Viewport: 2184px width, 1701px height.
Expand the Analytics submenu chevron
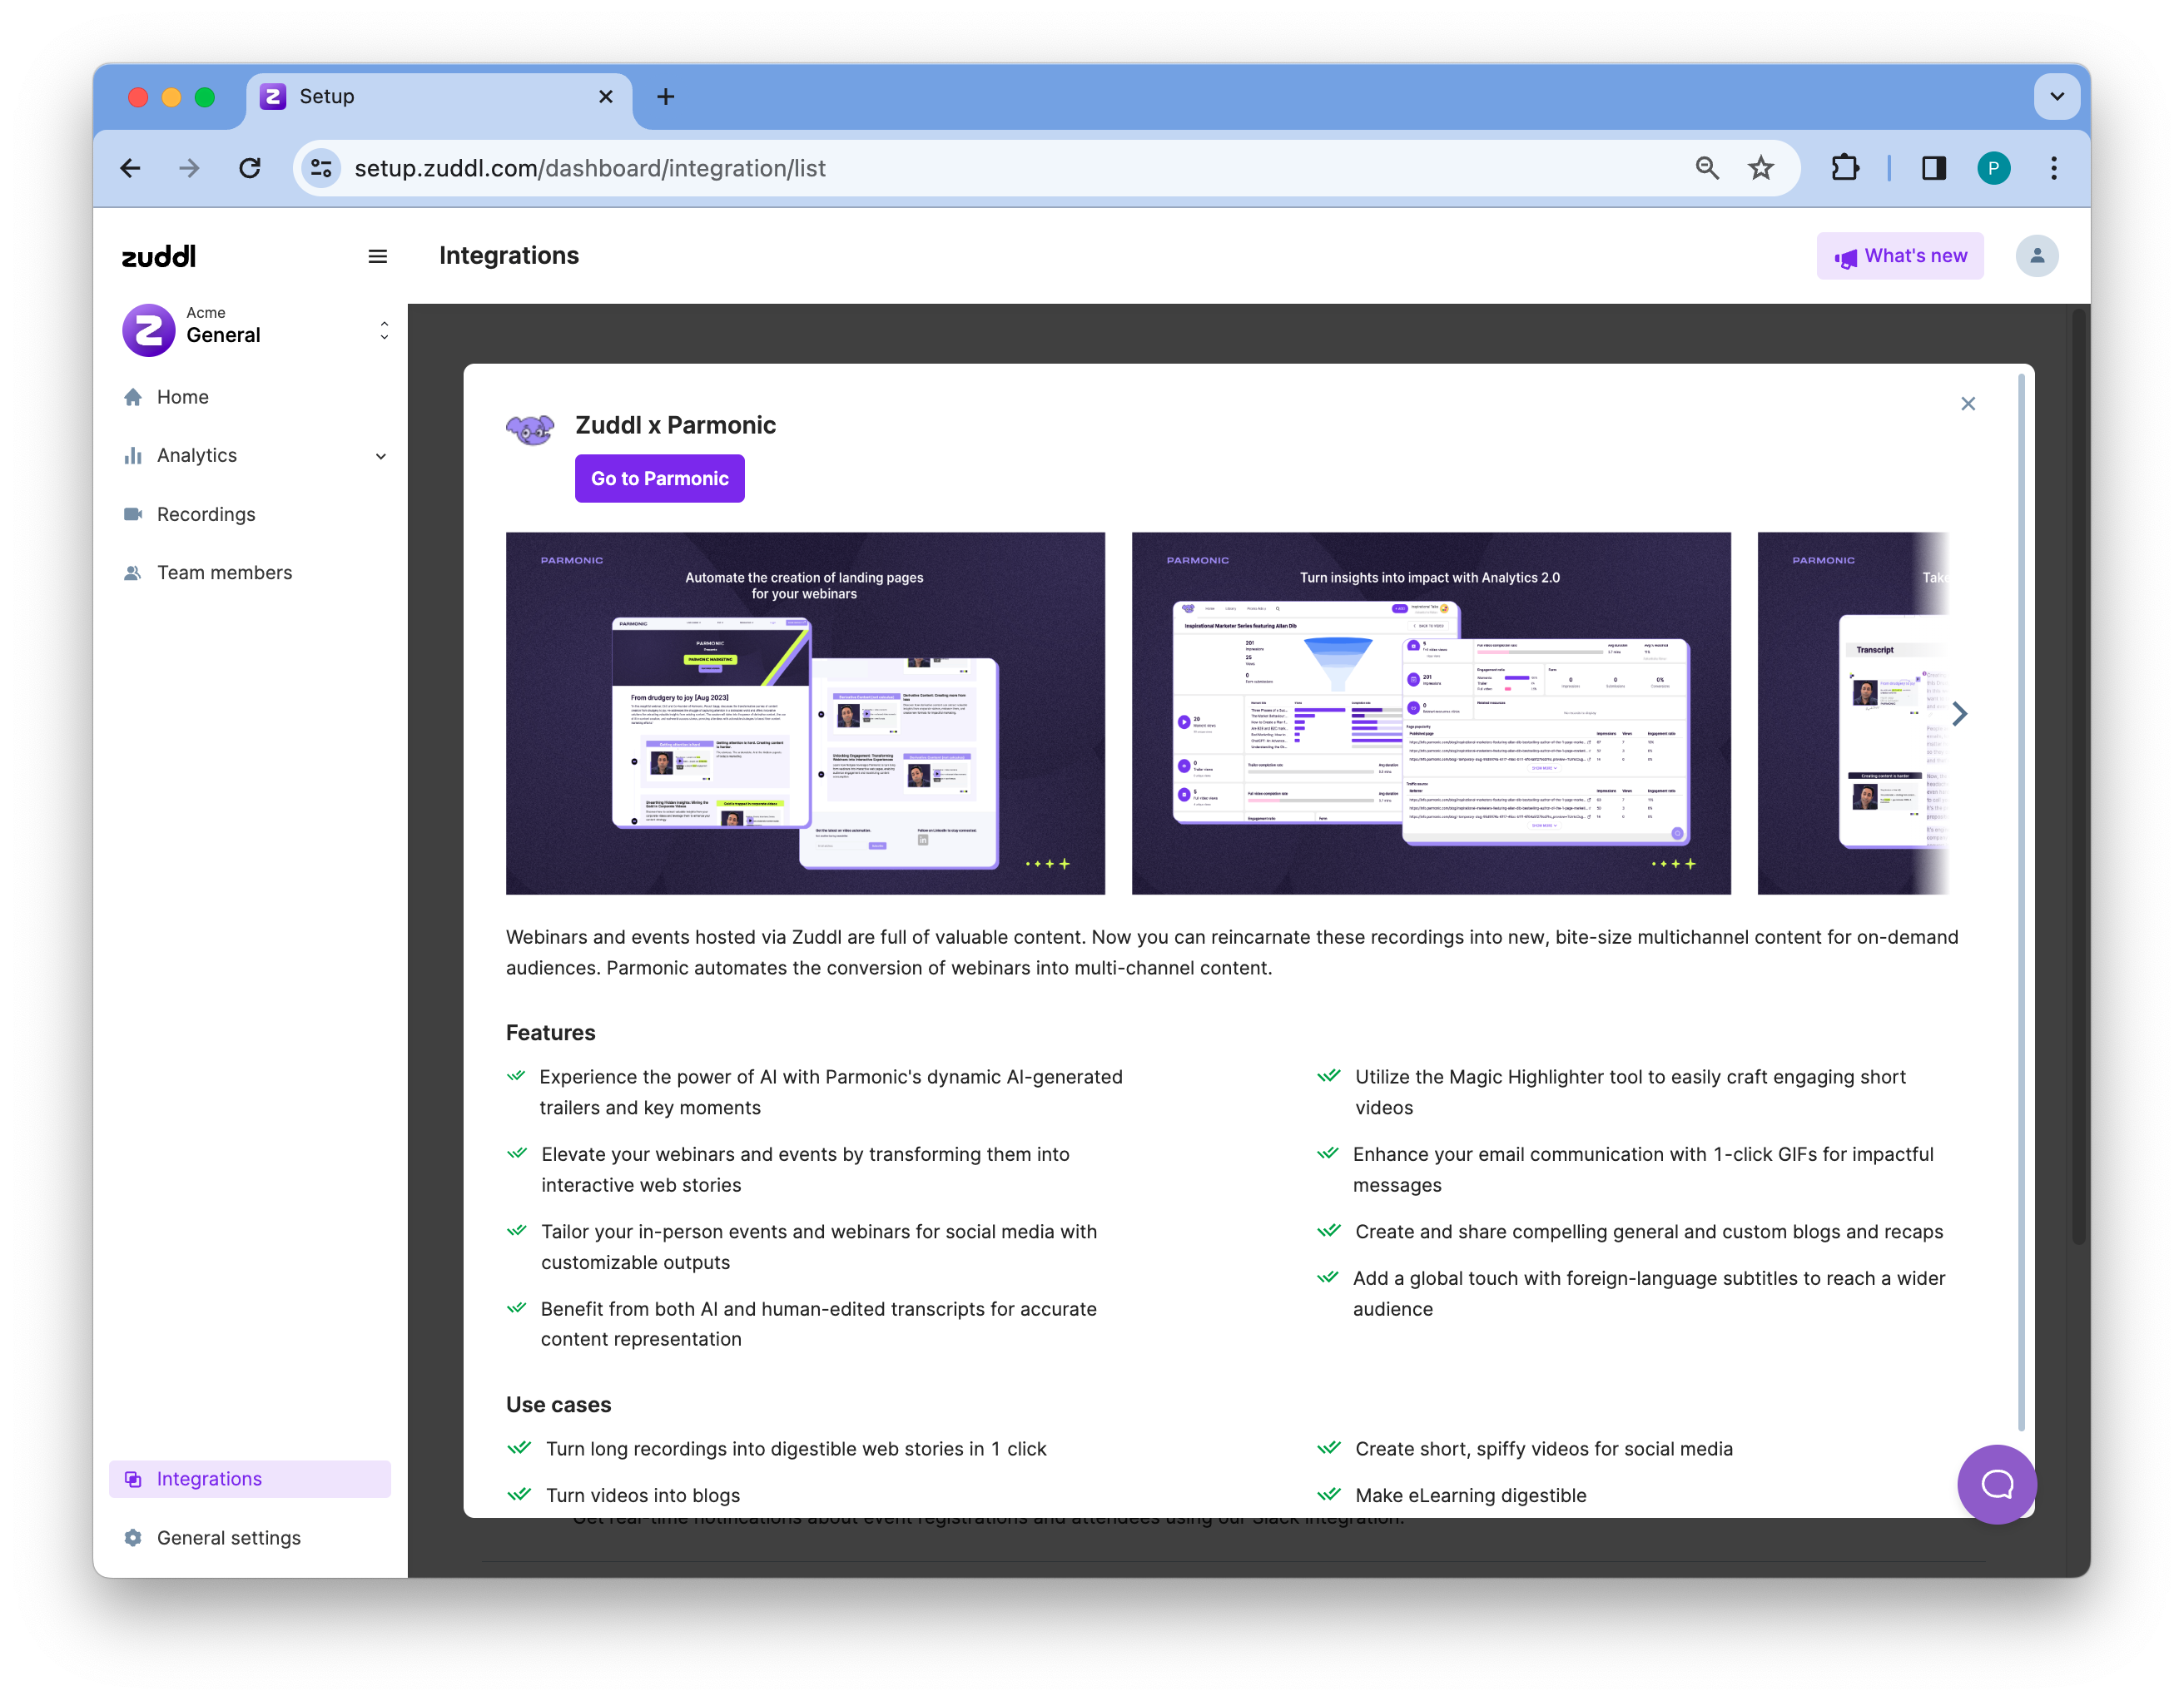coord(381,456)
